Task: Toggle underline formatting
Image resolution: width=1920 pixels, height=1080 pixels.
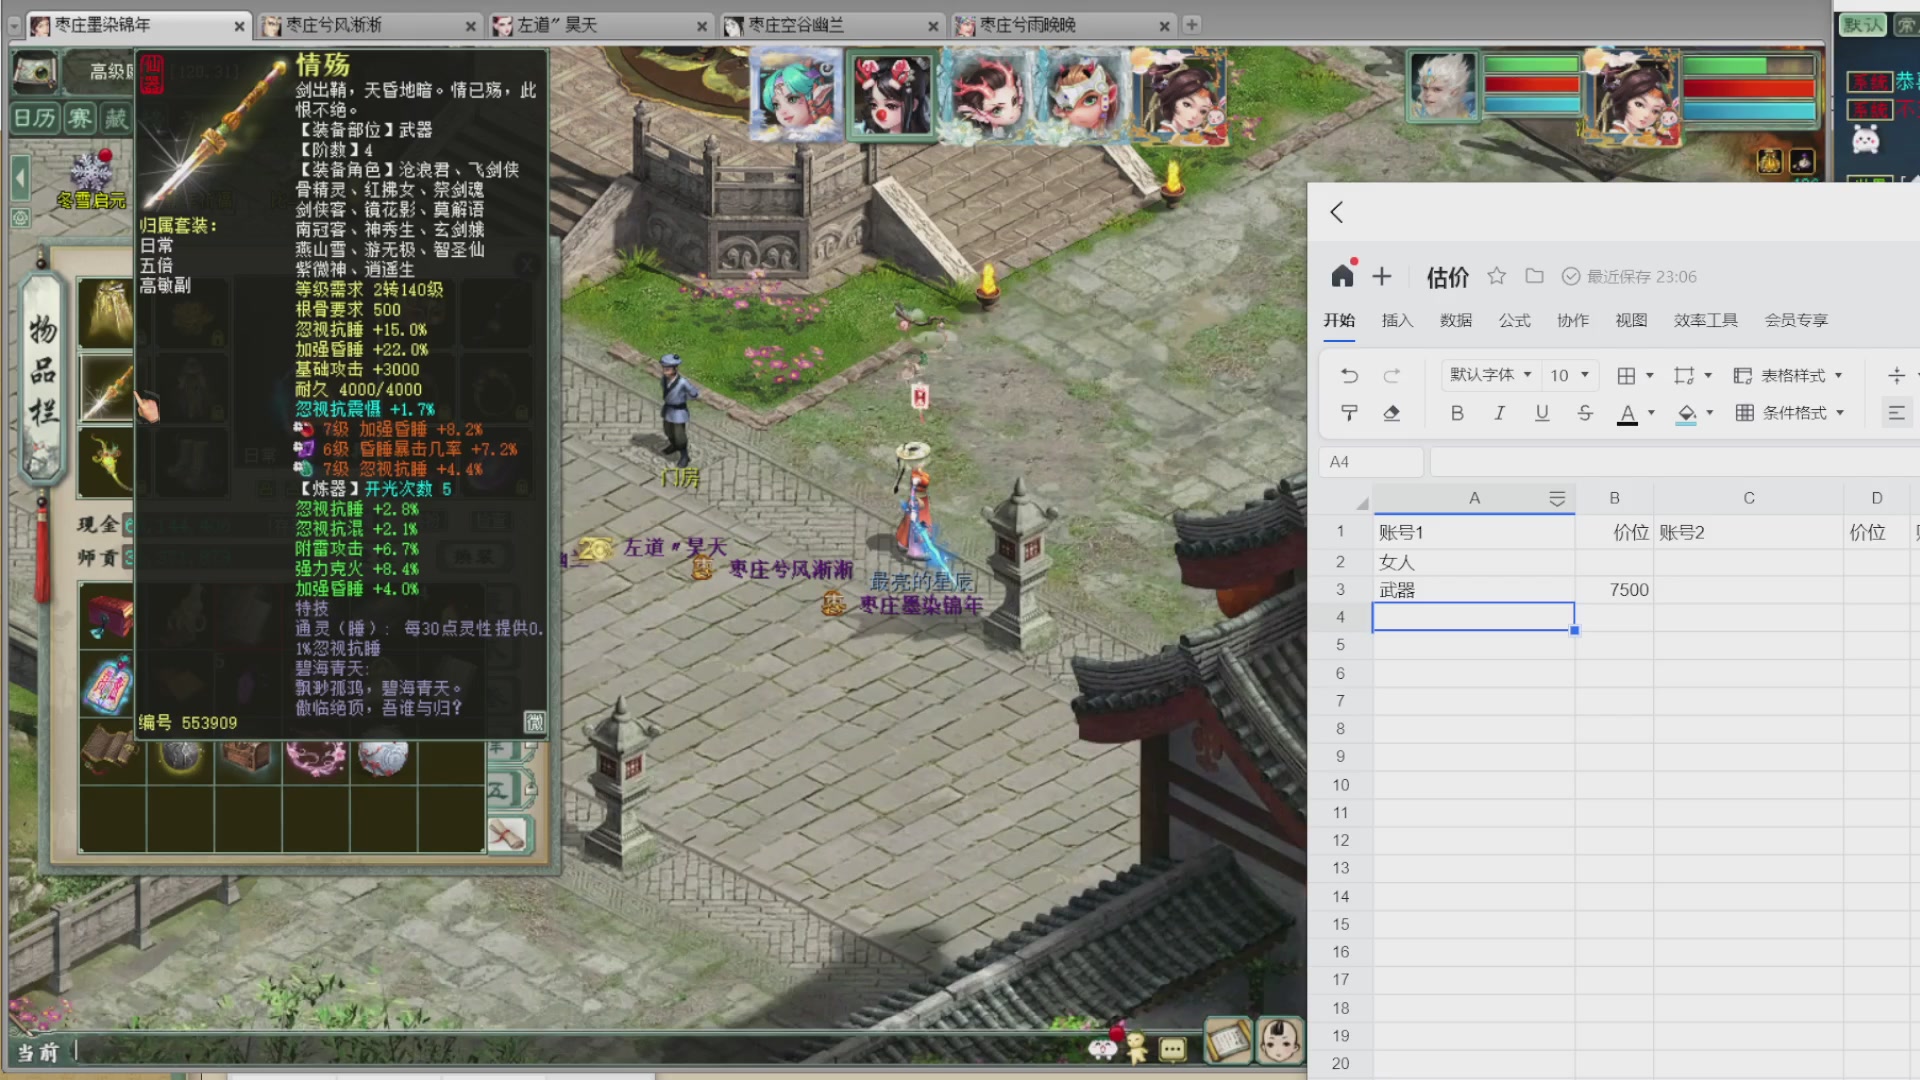Action: tap(1542, 413)
